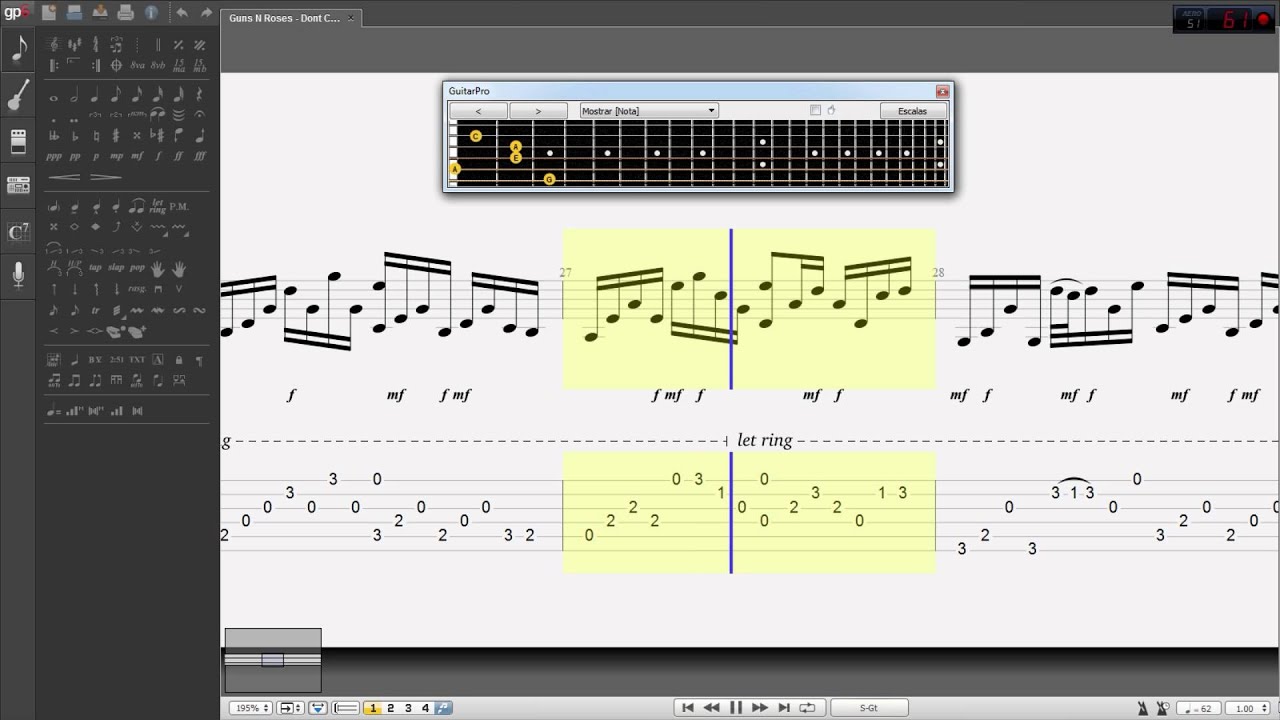Open the microphone lyrics panel
Screen dimensions: 1280x720
click(18, 276)
